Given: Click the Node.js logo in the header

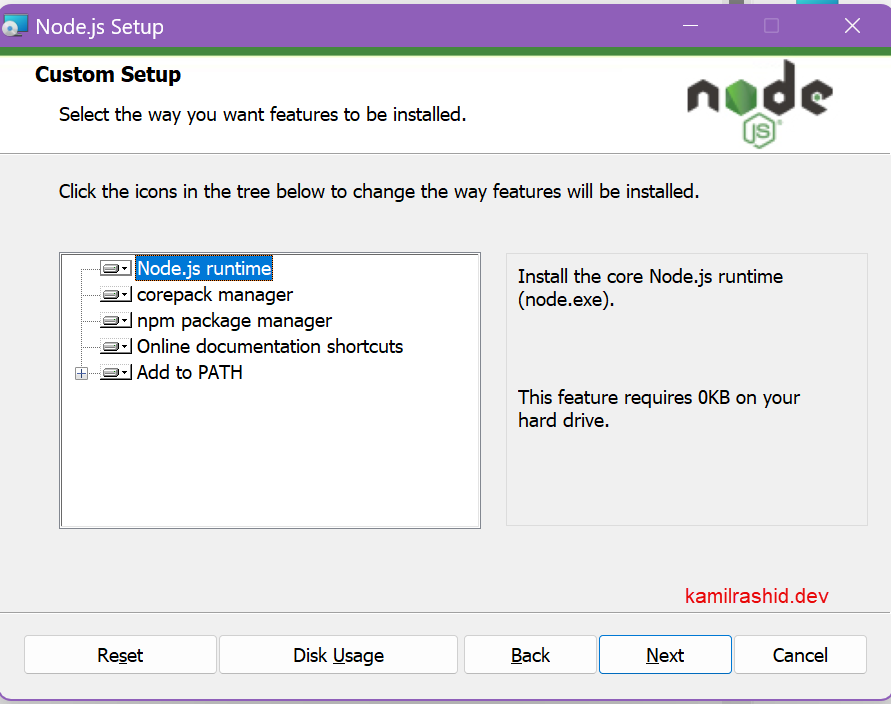Looking at the screenshot, I should pyautogui.click(x=758, y=98).
